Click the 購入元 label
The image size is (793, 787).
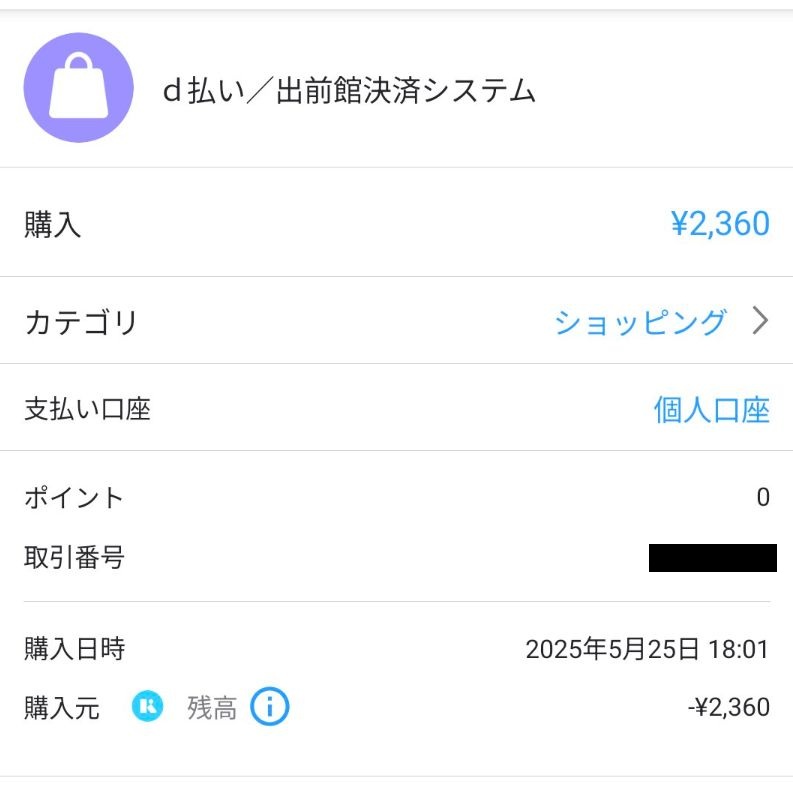point(62,708)
